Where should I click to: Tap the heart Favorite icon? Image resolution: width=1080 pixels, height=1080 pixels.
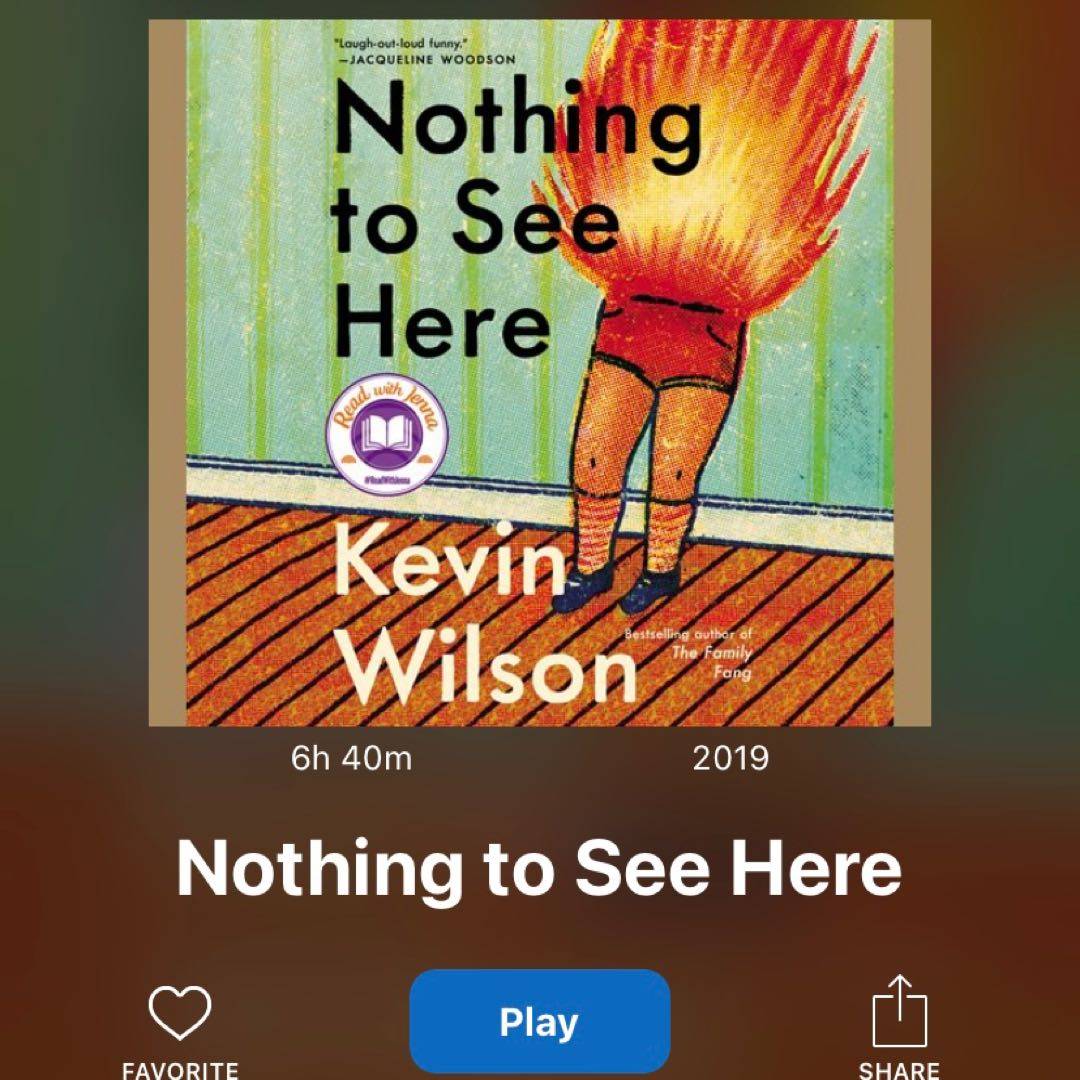point(180,1012)
